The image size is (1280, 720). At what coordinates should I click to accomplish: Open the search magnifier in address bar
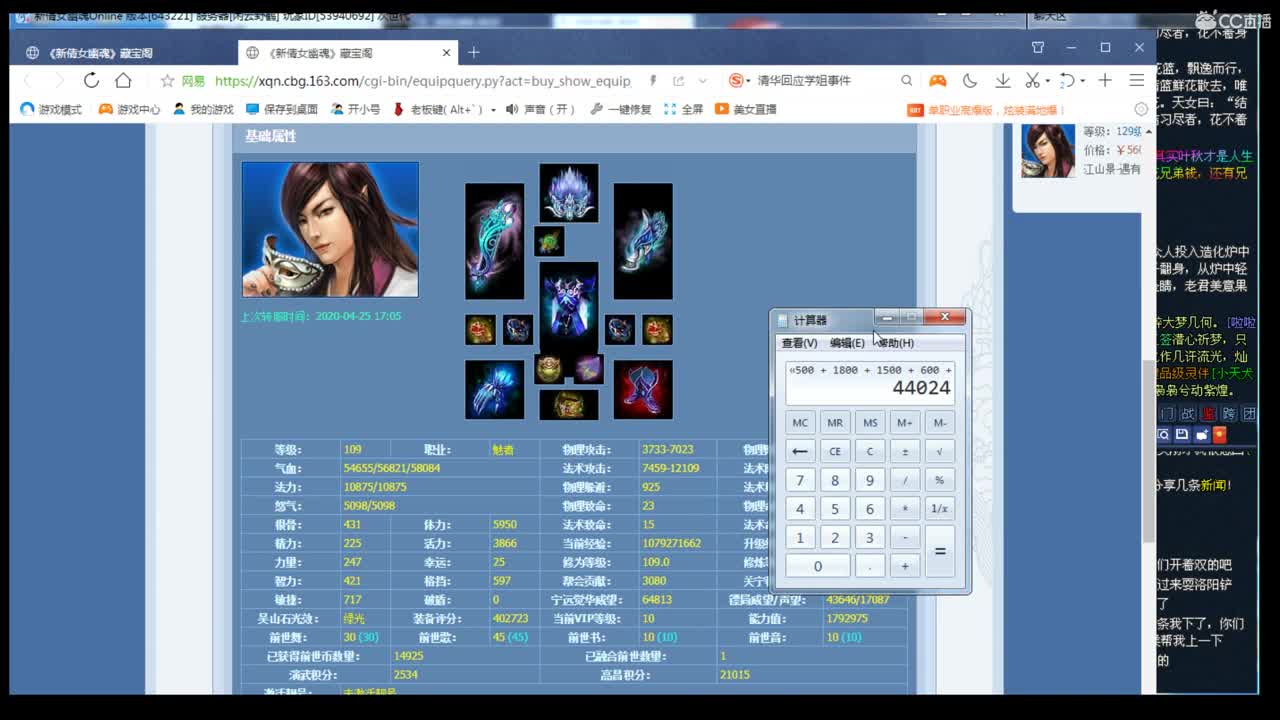coord(906,81)
